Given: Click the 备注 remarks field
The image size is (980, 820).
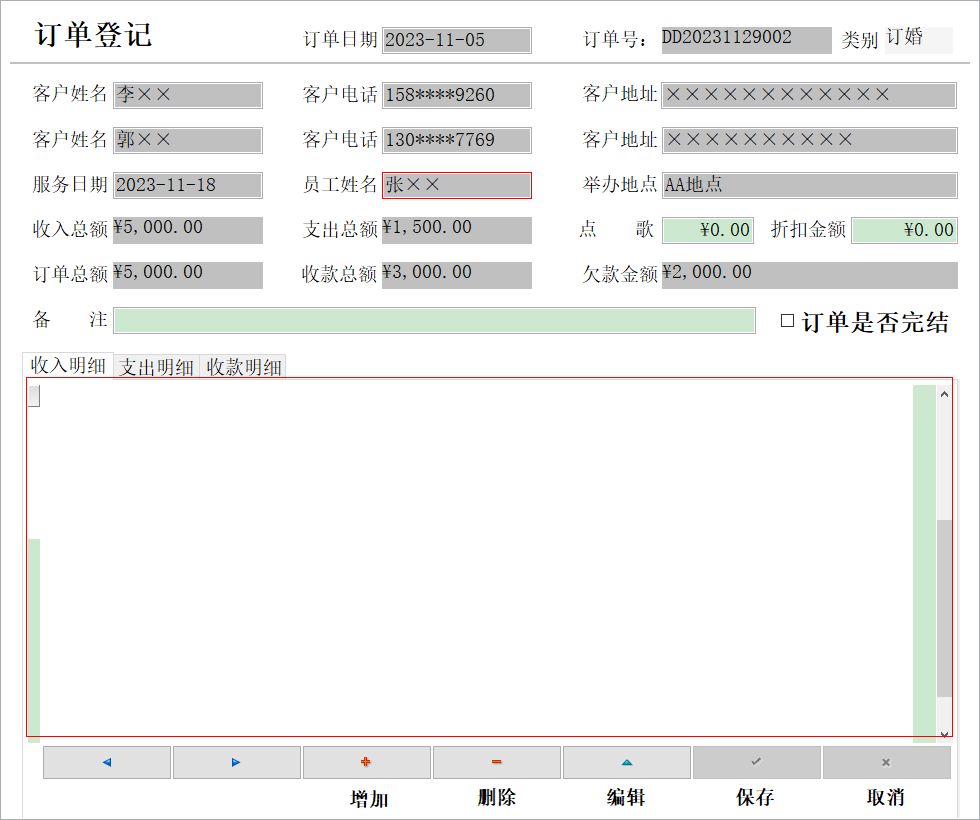Looking at the screenshot, I should [x=434, y=320].
